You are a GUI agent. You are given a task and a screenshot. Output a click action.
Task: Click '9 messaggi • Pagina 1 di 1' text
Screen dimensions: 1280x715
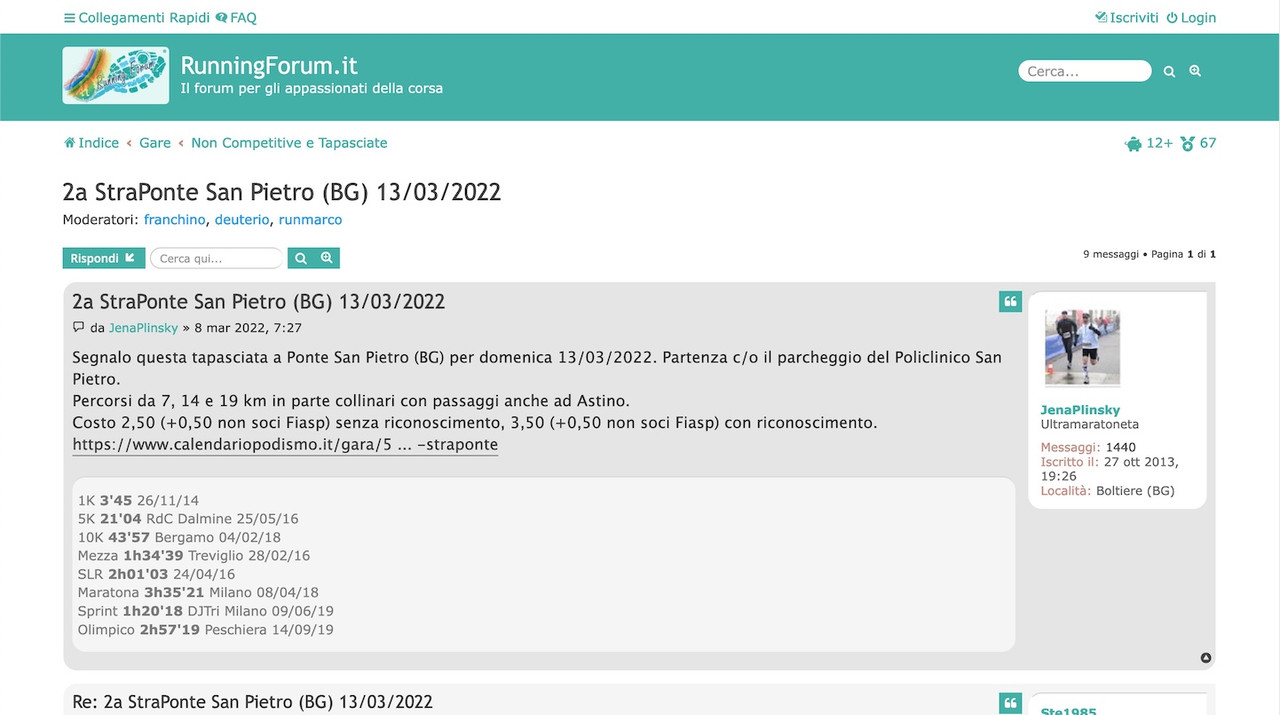coord(1150,254)
